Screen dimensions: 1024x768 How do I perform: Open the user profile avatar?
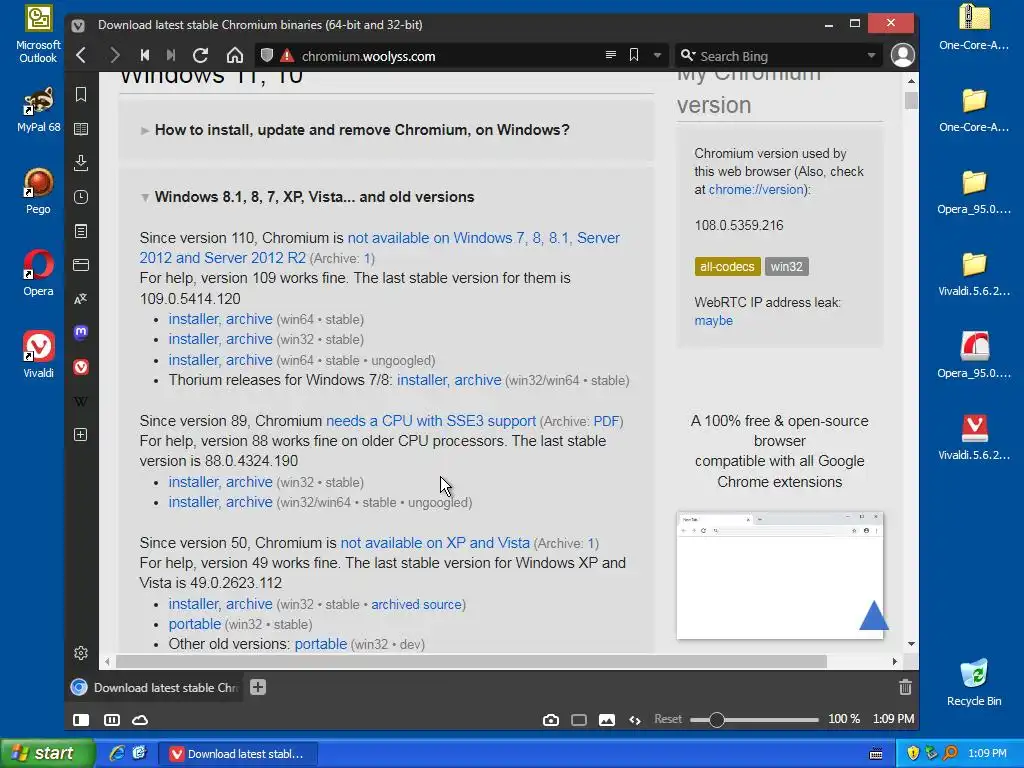(903, 56)
